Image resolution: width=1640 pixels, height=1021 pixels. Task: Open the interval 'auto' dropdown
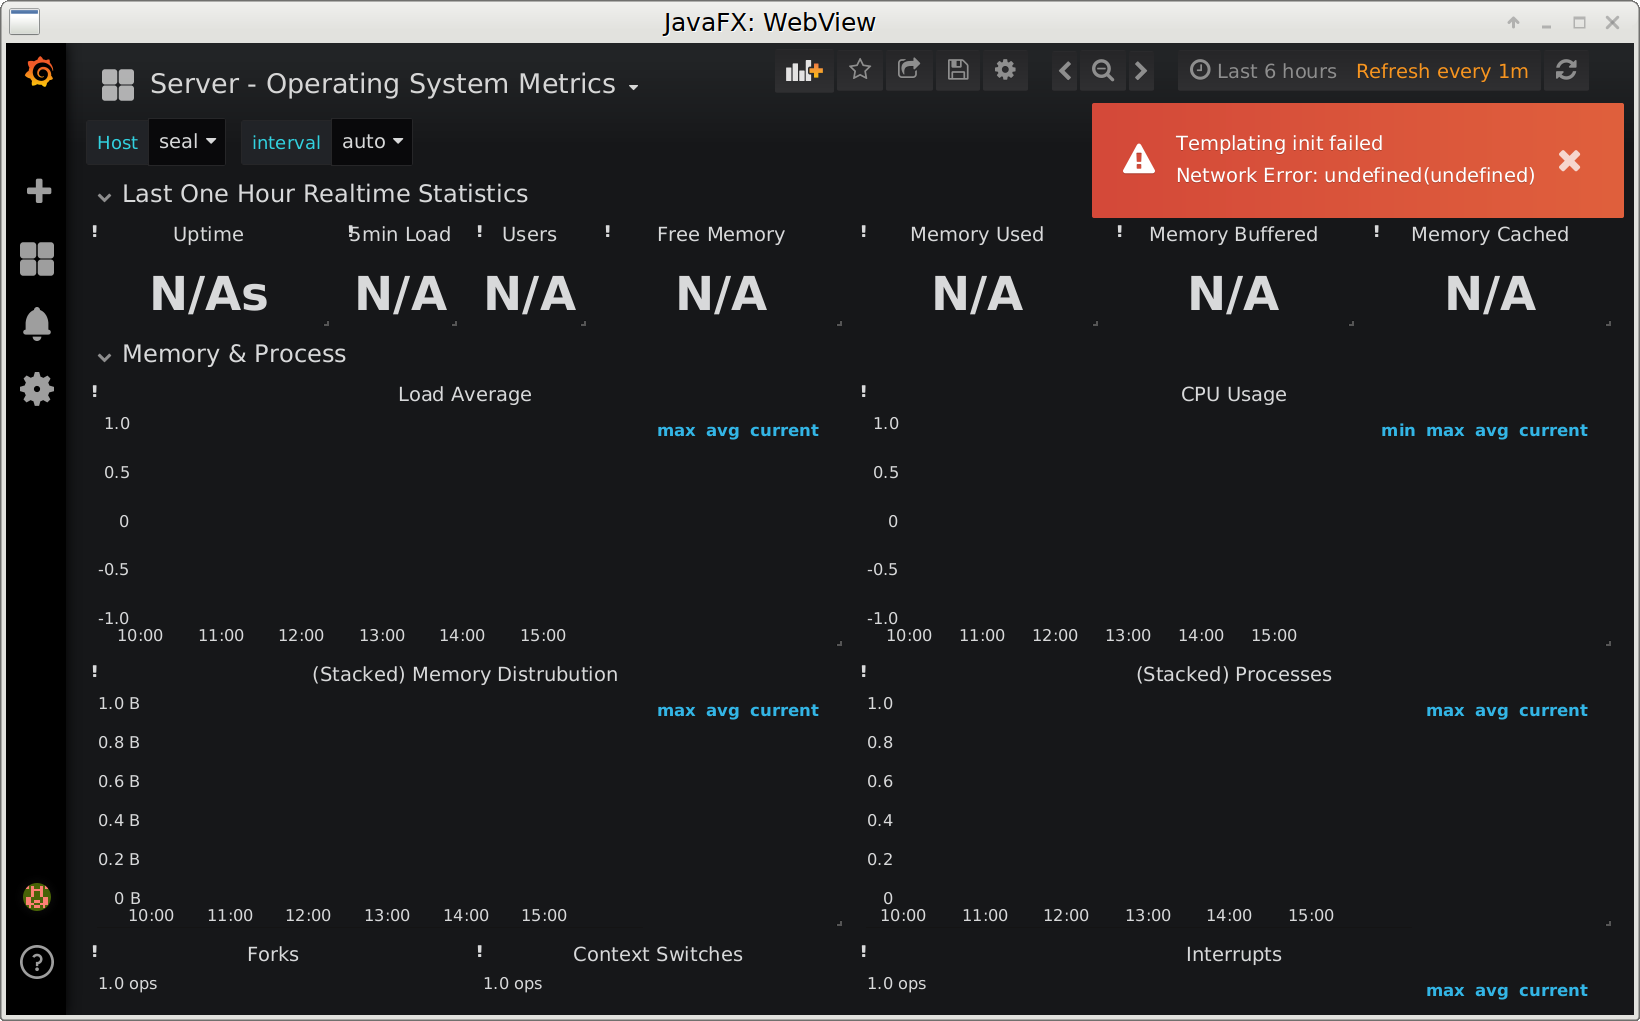tap(371, 141)
